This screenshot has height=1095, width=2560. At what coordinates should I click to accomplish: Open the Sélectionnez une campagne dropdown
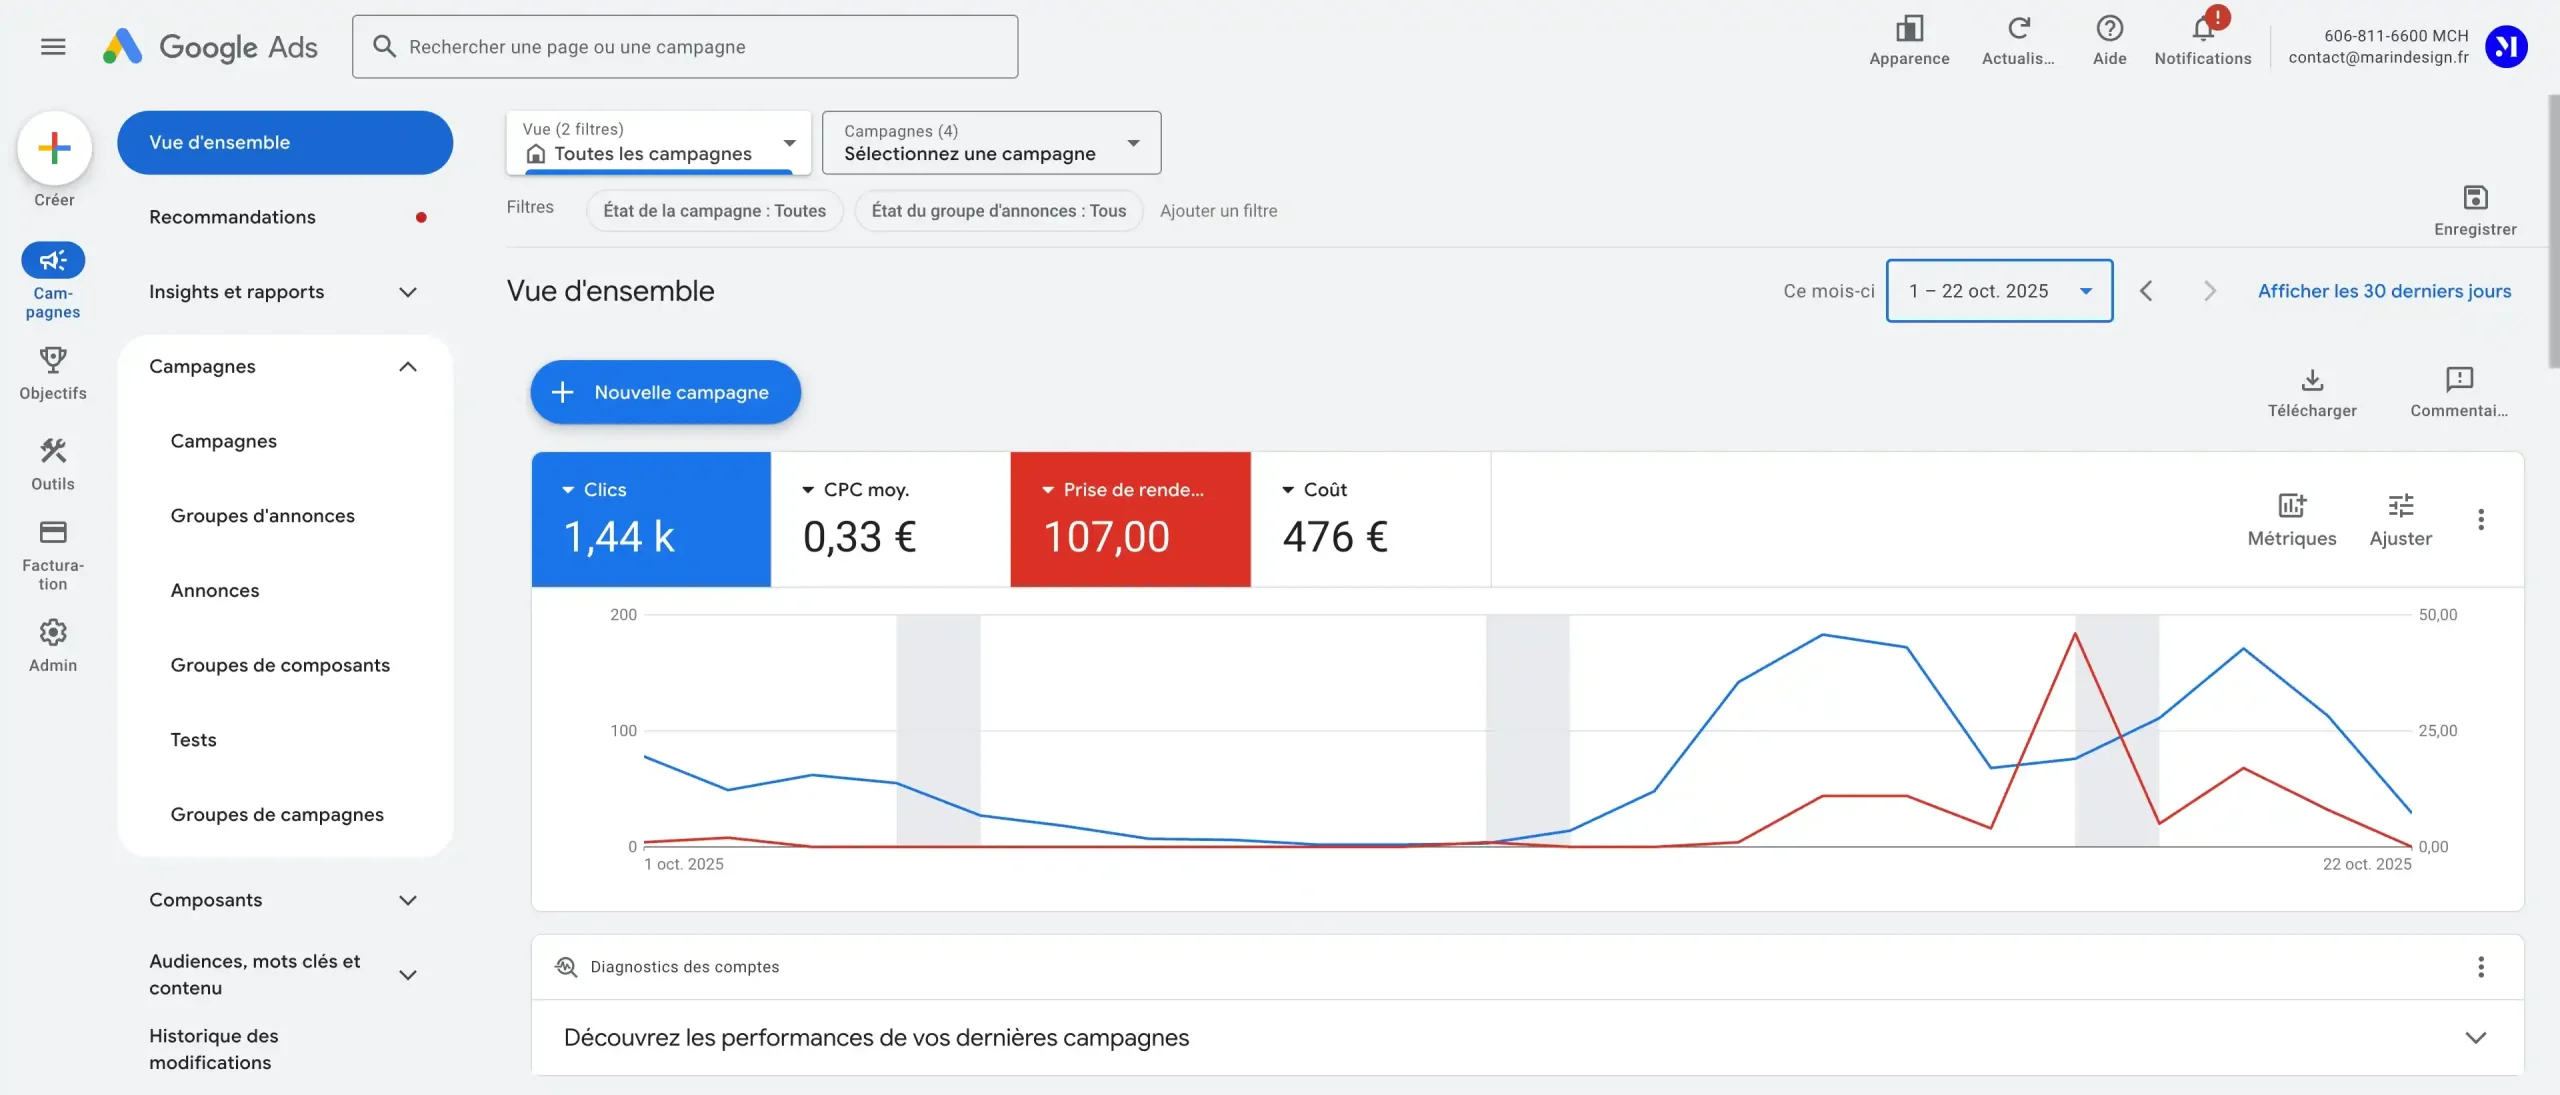[x=990, y=143]
